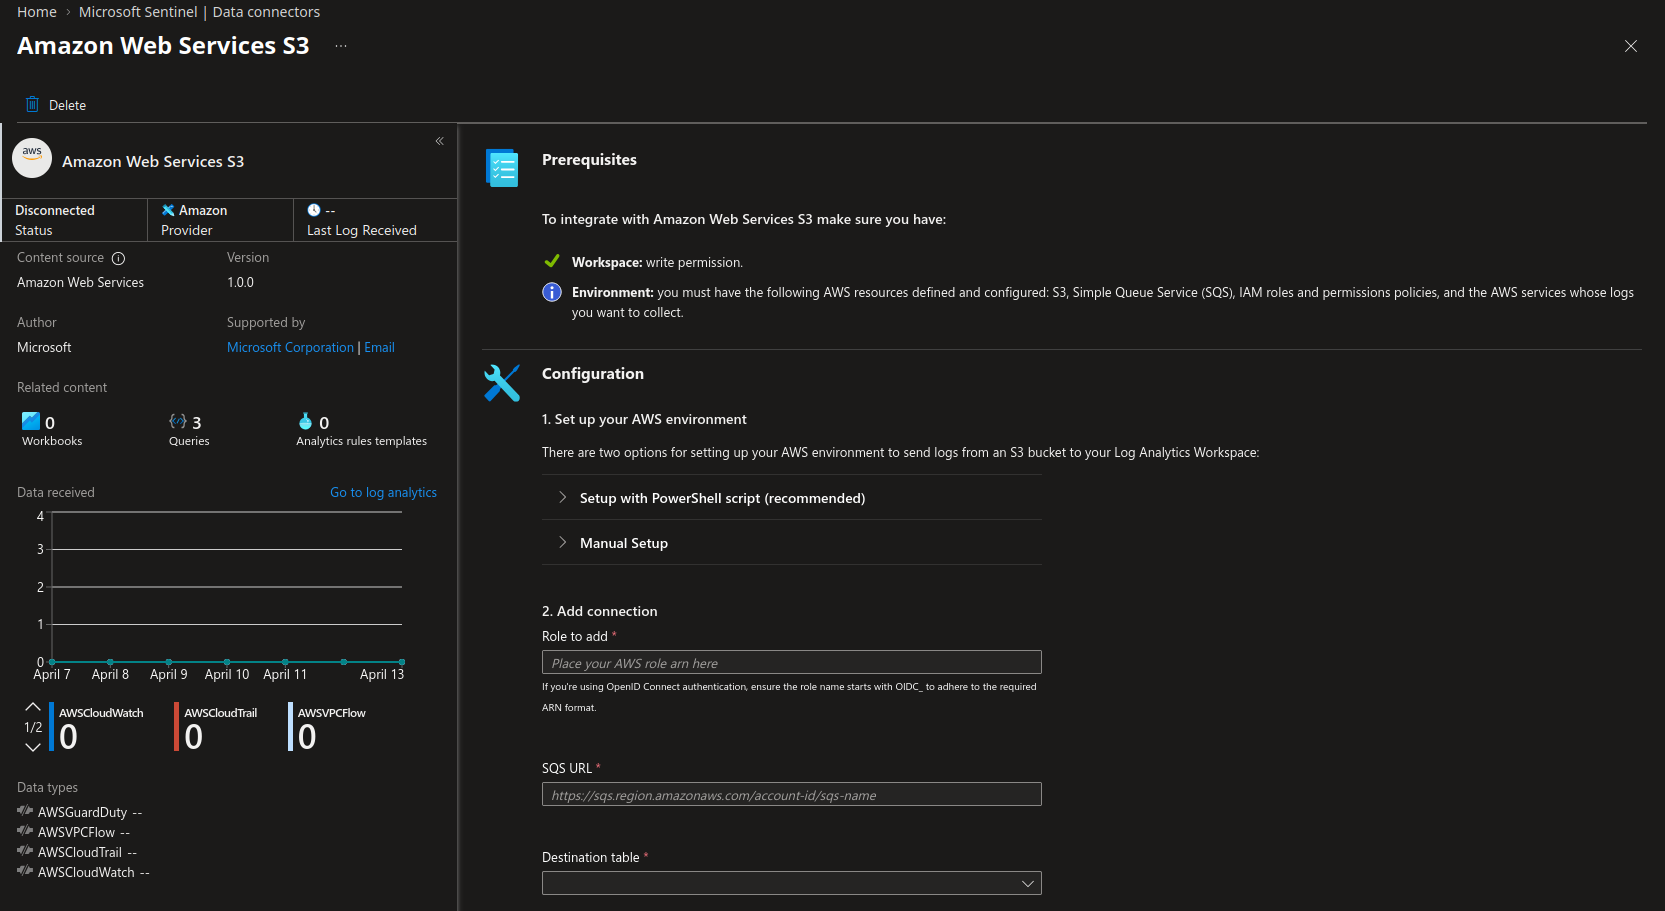Open Analytics rules templates icon
This screenshot has width=1665, height=911.
click(306, 421)
